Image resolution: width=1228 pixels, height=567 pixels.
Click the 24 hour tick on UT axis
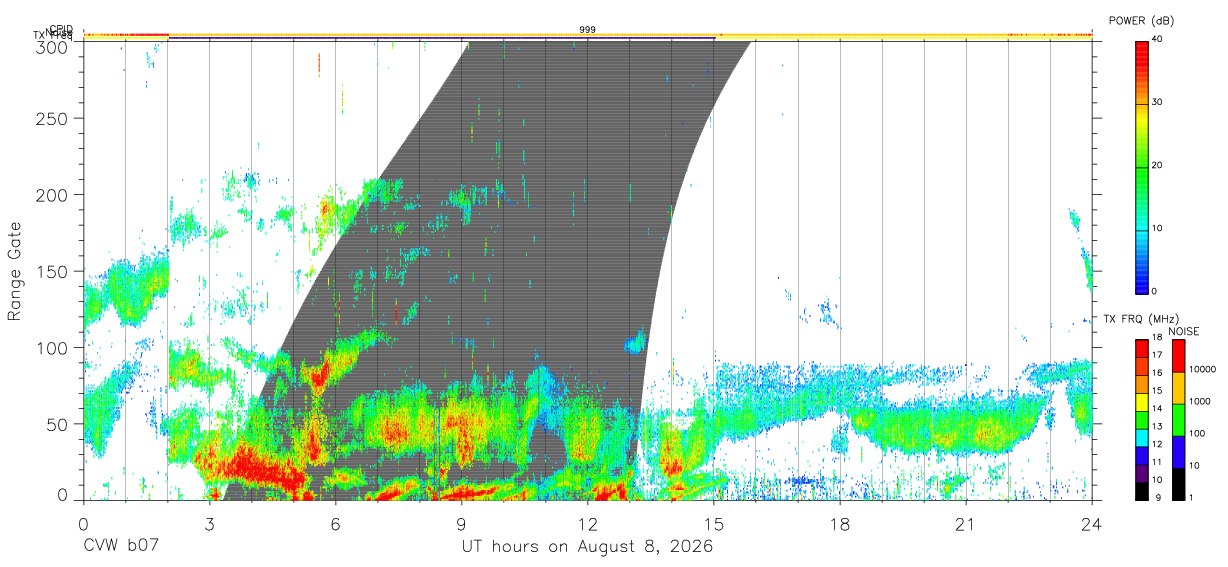click(1092, 524)
